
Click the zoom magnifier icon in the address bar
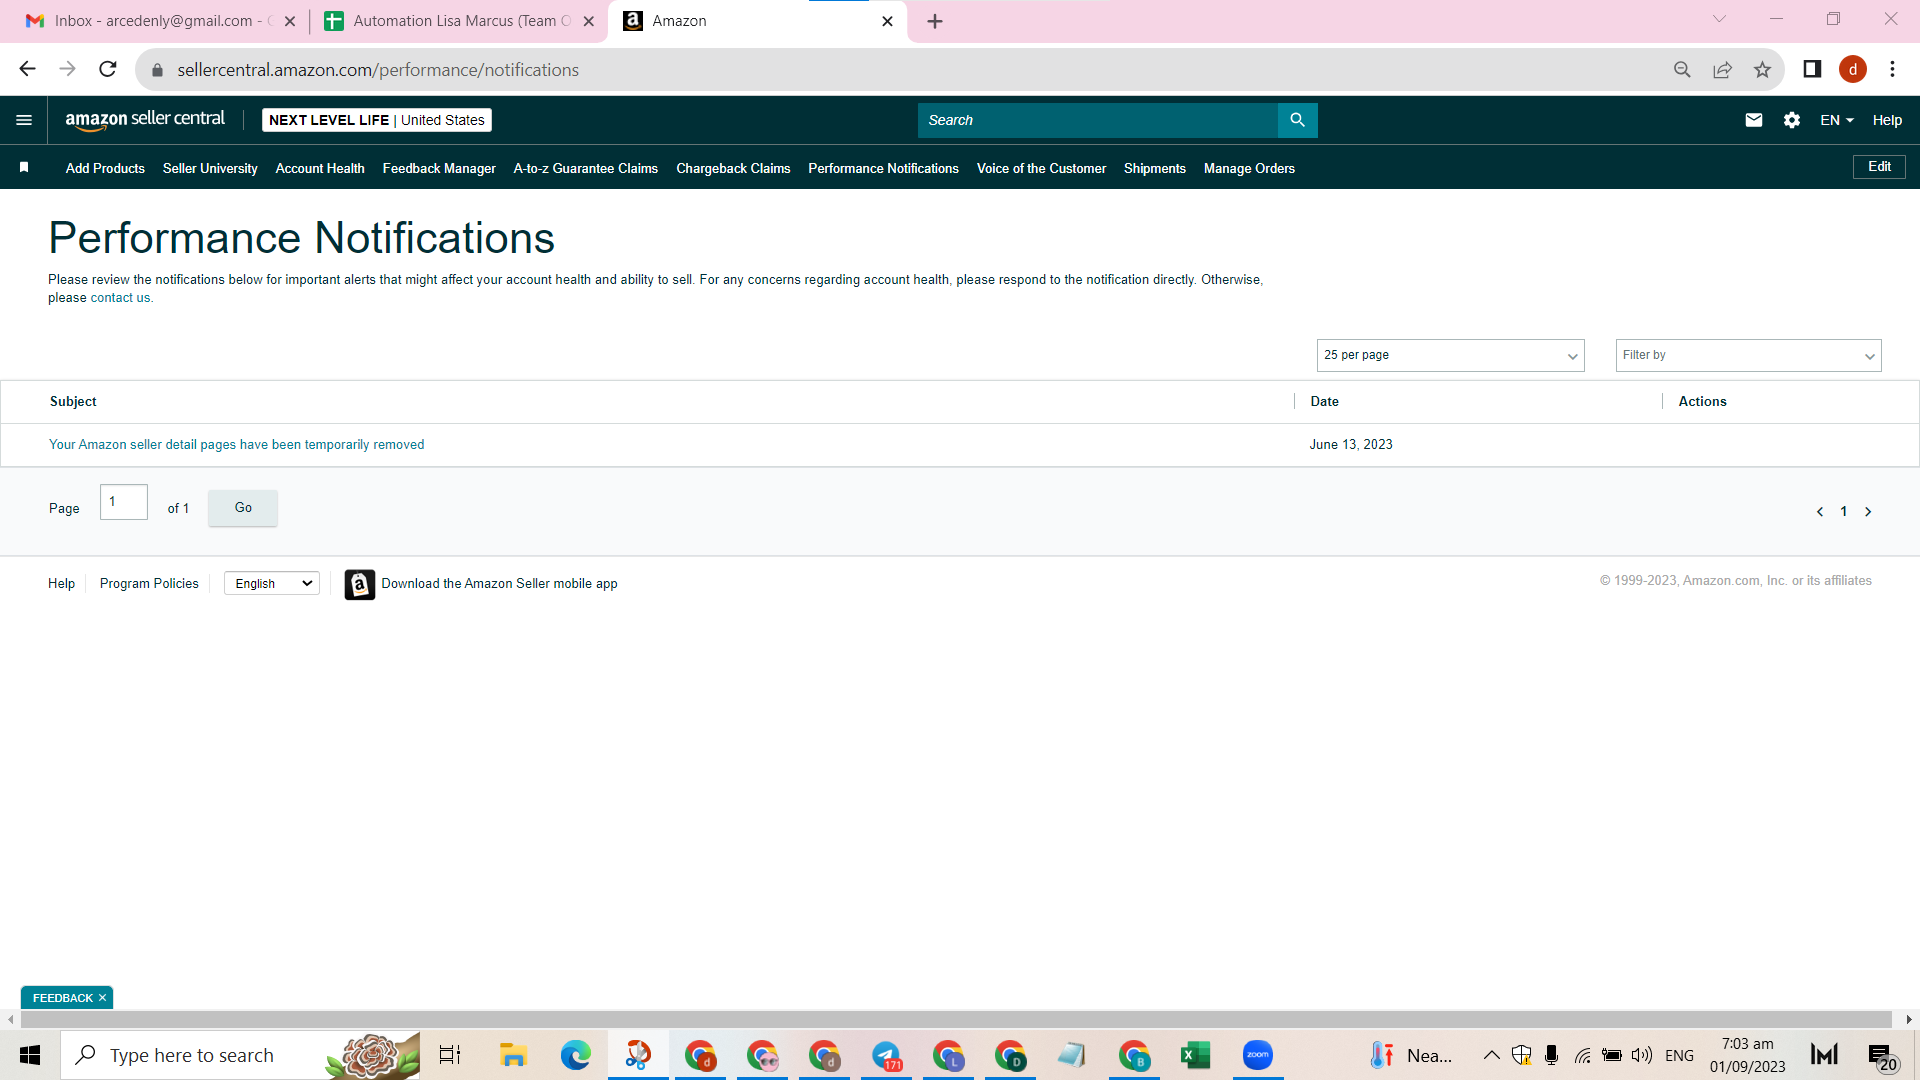click(1682, 69)
